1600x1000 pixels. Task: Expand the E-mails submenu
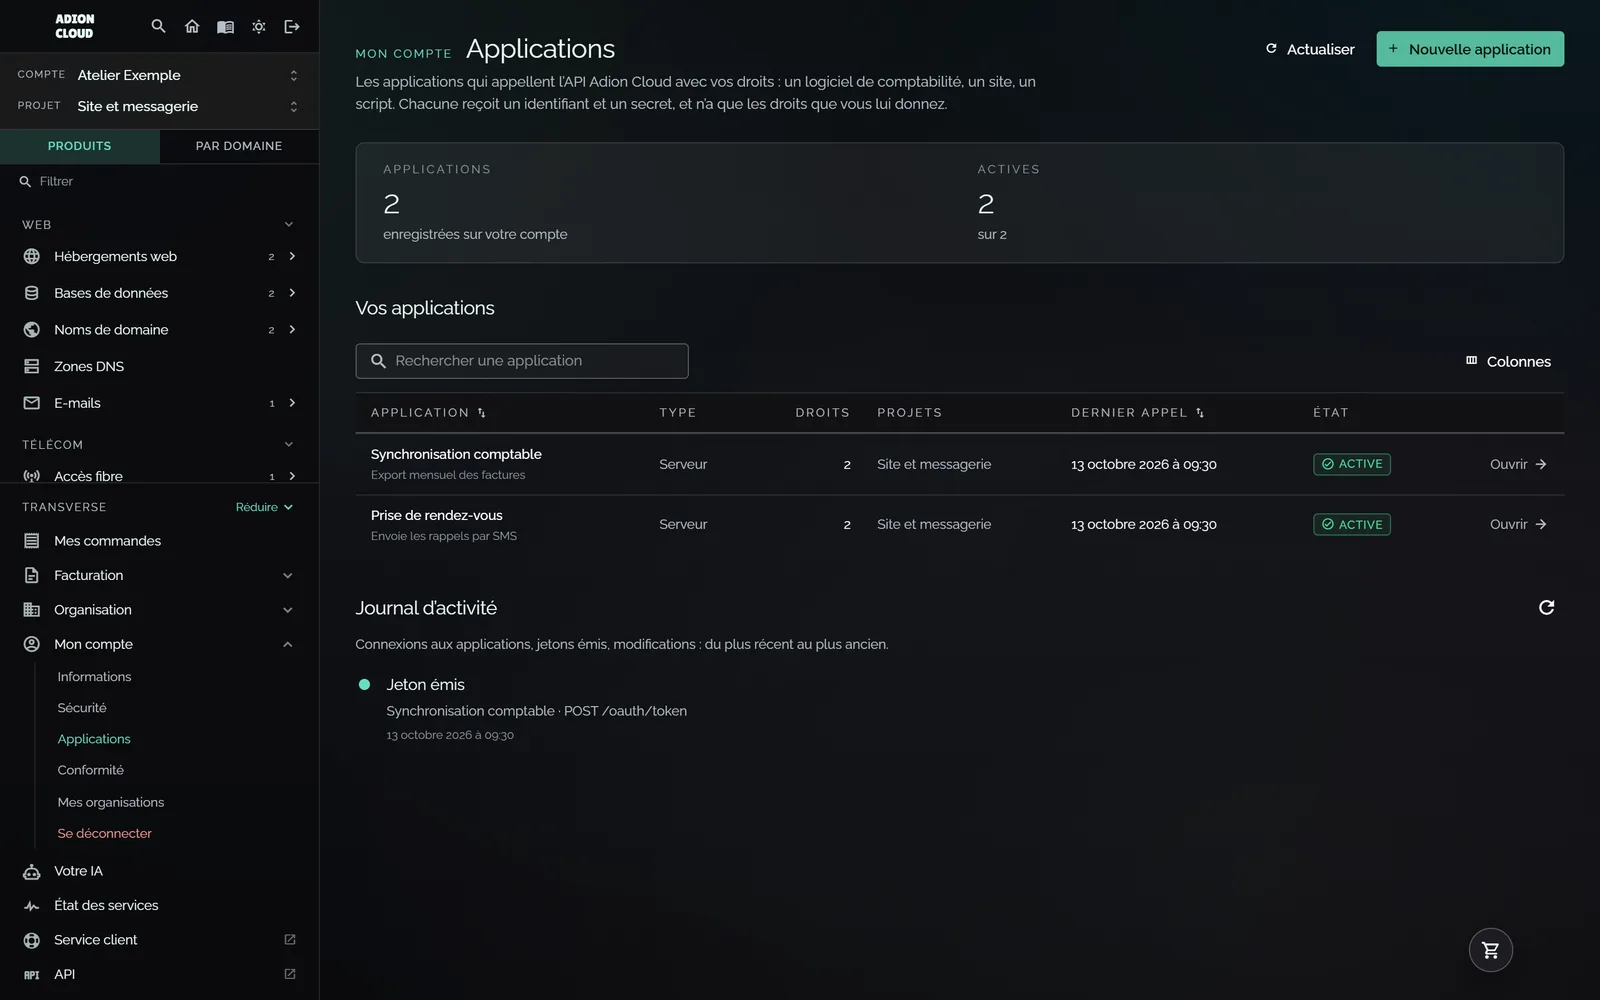point(292,403)
